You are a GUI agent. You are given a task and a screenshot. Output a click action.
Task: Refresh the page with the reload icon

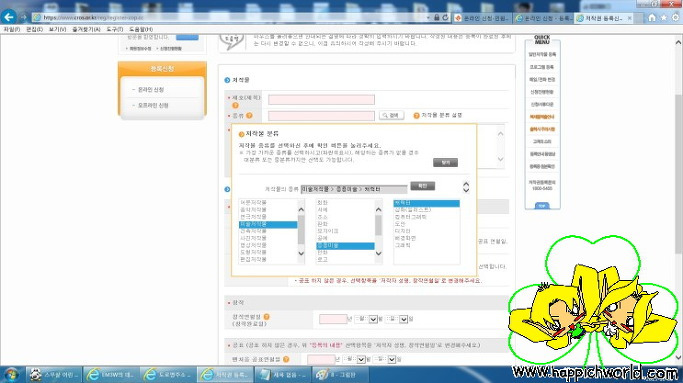click(x=445, y=17)
